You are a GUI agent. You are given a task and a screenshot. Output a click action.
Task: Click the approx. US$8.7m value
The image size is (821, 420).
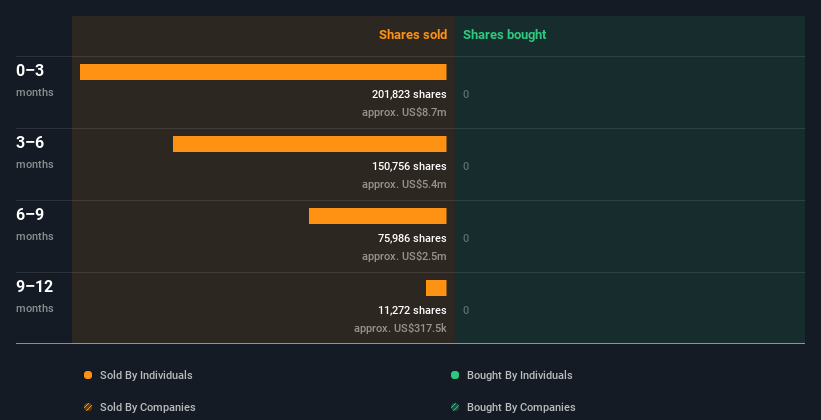point(404,113)
